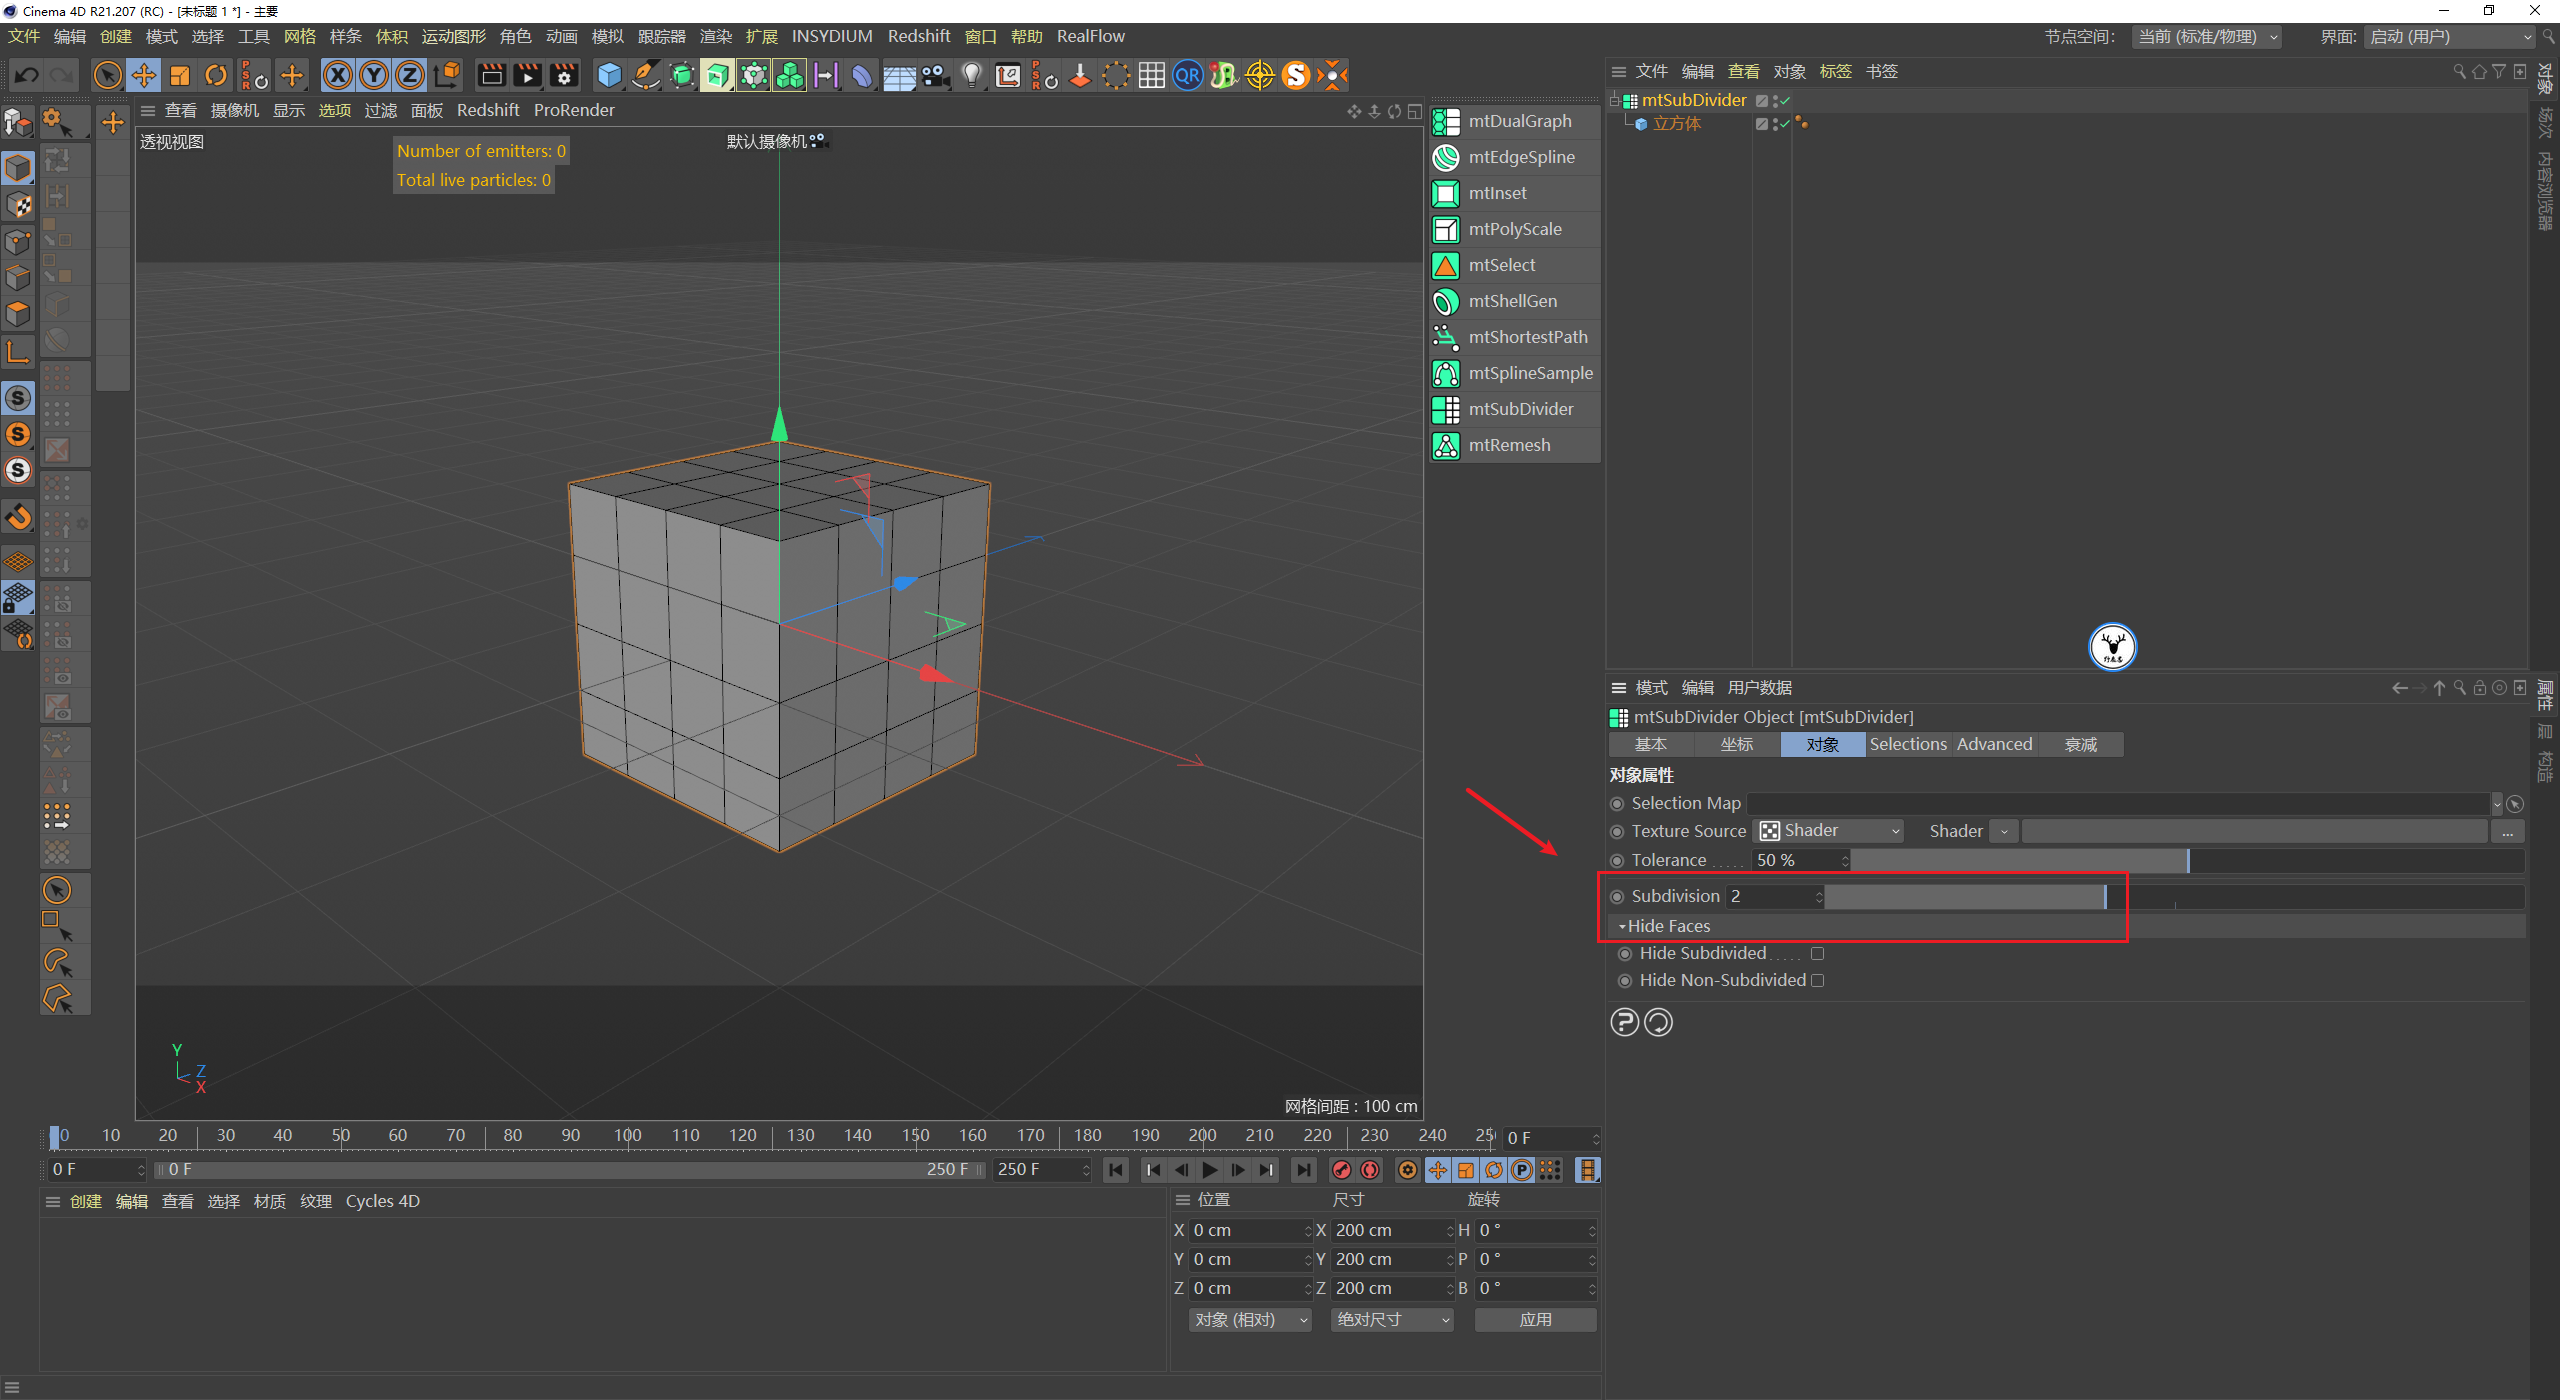Click the mtRemesh plugin icon
The image size is (2560, 1400).
[1446, 445]
